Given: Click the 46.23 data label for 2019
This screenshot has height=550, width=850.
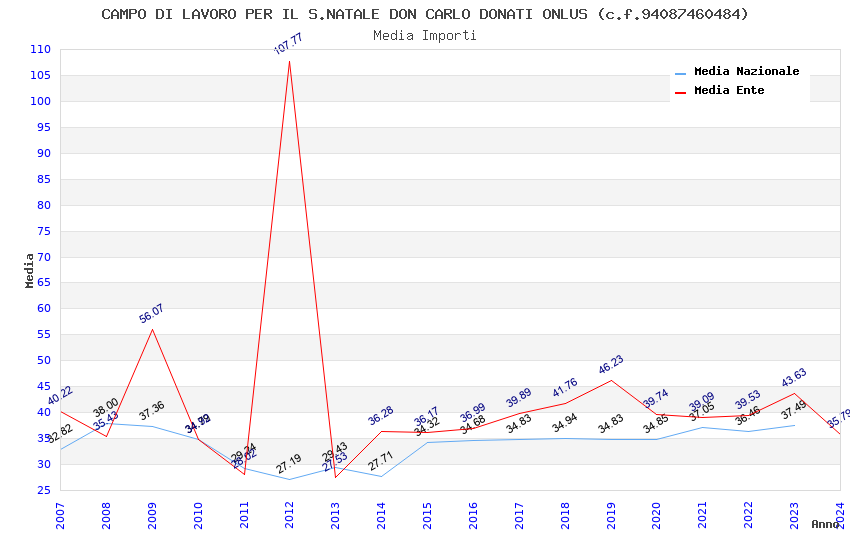Looking at the screenshot, I should click(x=611, y=364).
